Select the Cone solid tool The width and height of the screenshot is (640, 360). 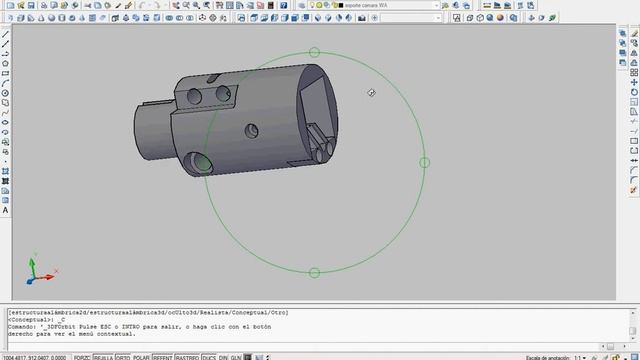(x=41, y=18)
